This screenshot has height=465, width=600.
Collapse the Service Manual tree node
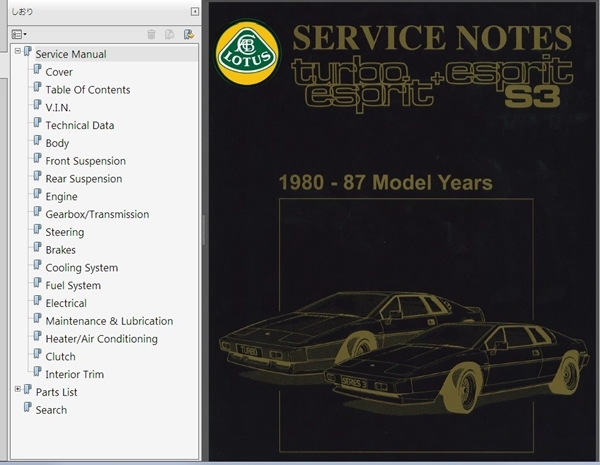pyautogui.click(x=18, y=51)
